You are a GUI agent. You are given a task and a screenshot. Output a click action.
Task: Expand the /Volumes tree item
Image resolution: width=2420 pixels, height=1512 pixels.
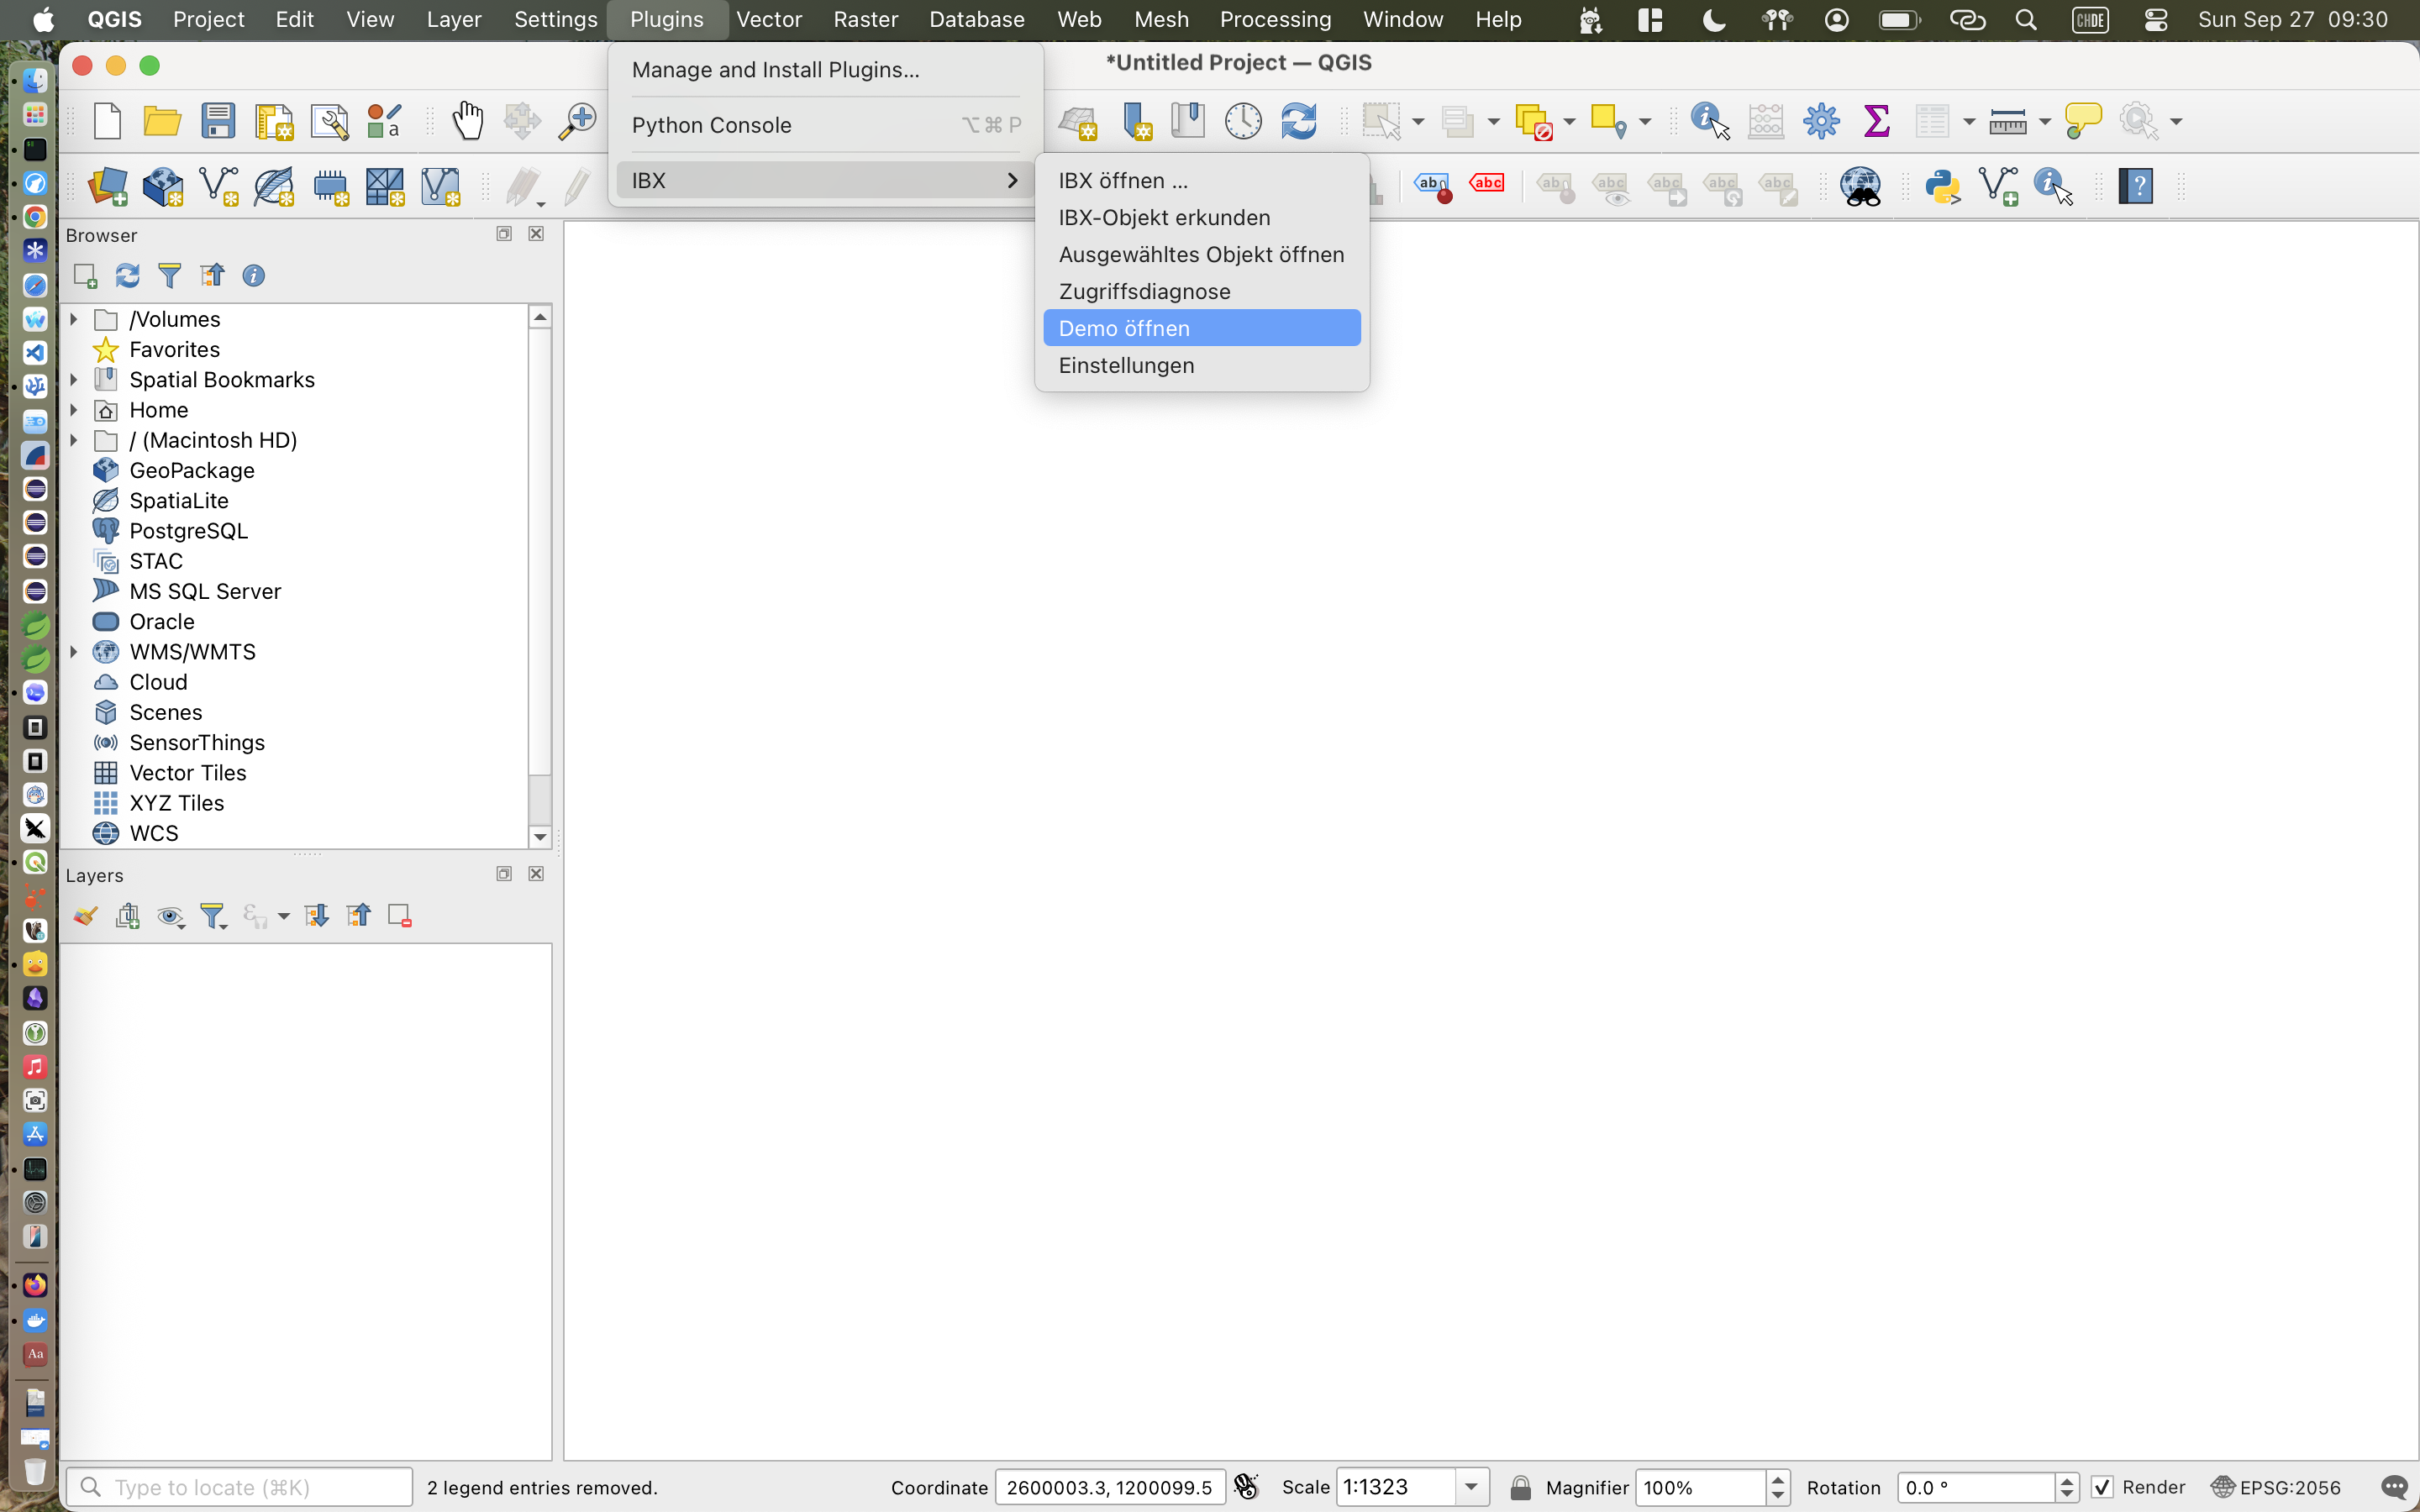[74, 319]
